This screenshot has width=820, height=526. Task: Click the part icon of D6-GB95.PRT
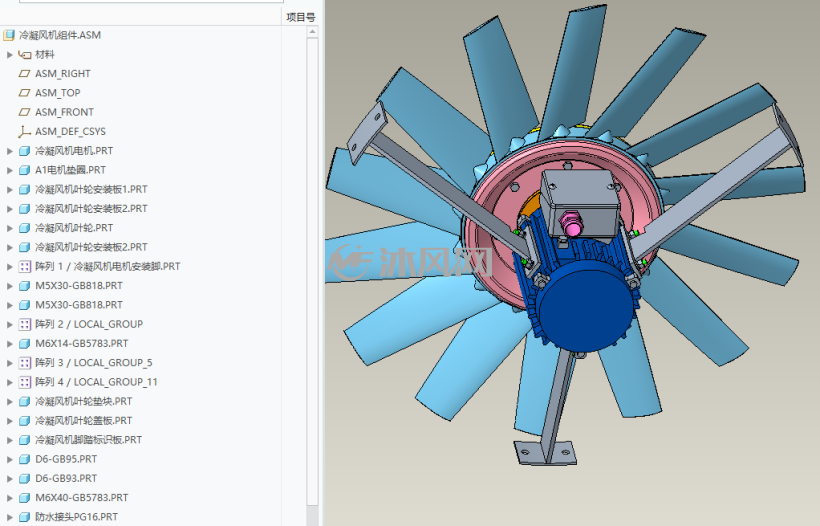pyautogui.click(x=25, y=459)
